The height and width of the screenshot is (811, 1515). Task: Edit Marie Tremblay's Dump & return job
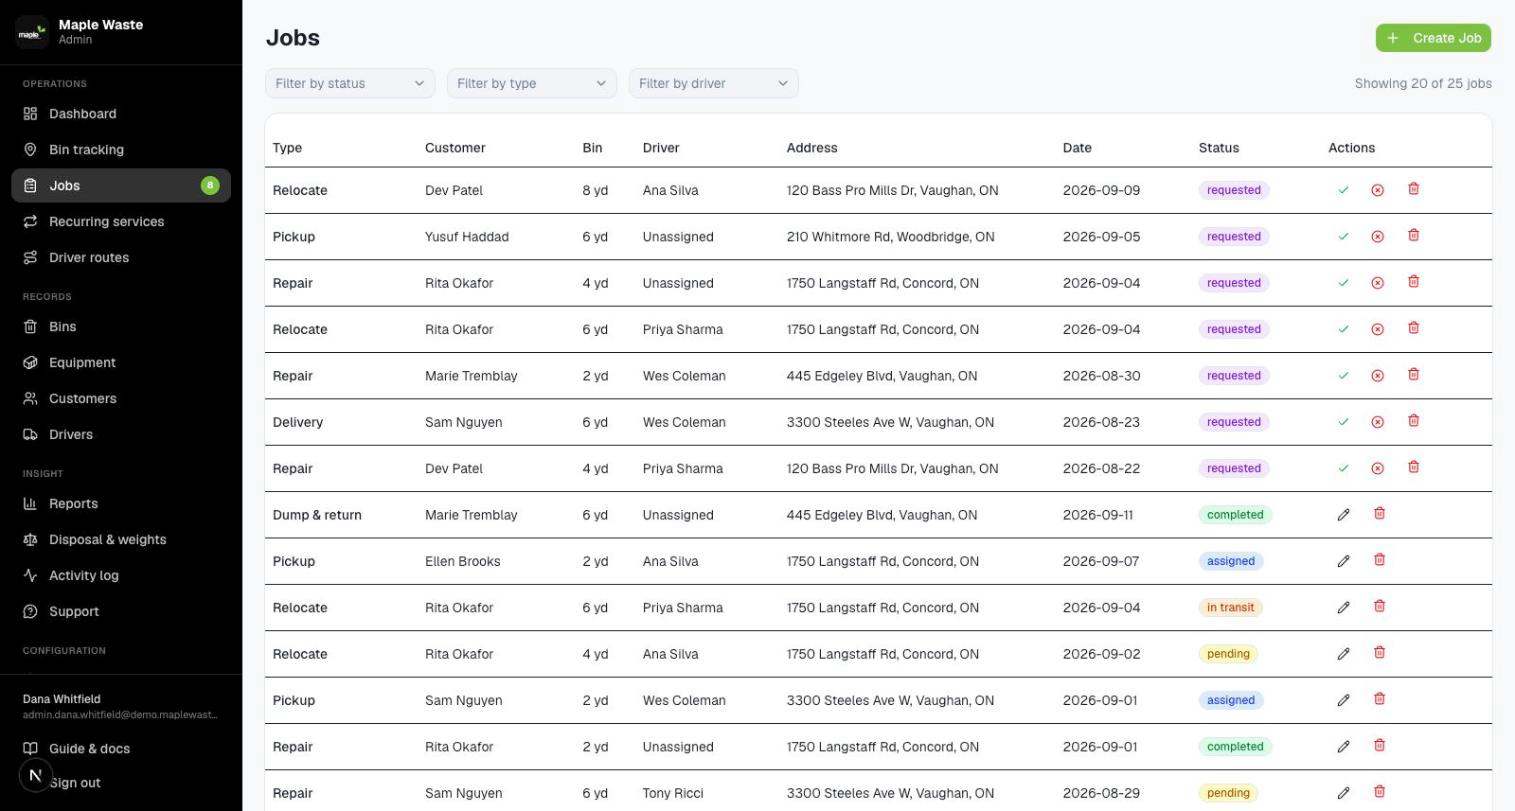pyautogui.click(x=1343, y=515)
